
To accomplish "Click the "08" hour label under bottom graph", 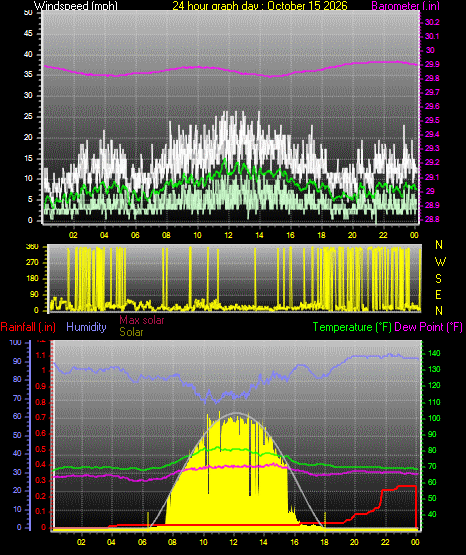I will [x=172, y=542].
